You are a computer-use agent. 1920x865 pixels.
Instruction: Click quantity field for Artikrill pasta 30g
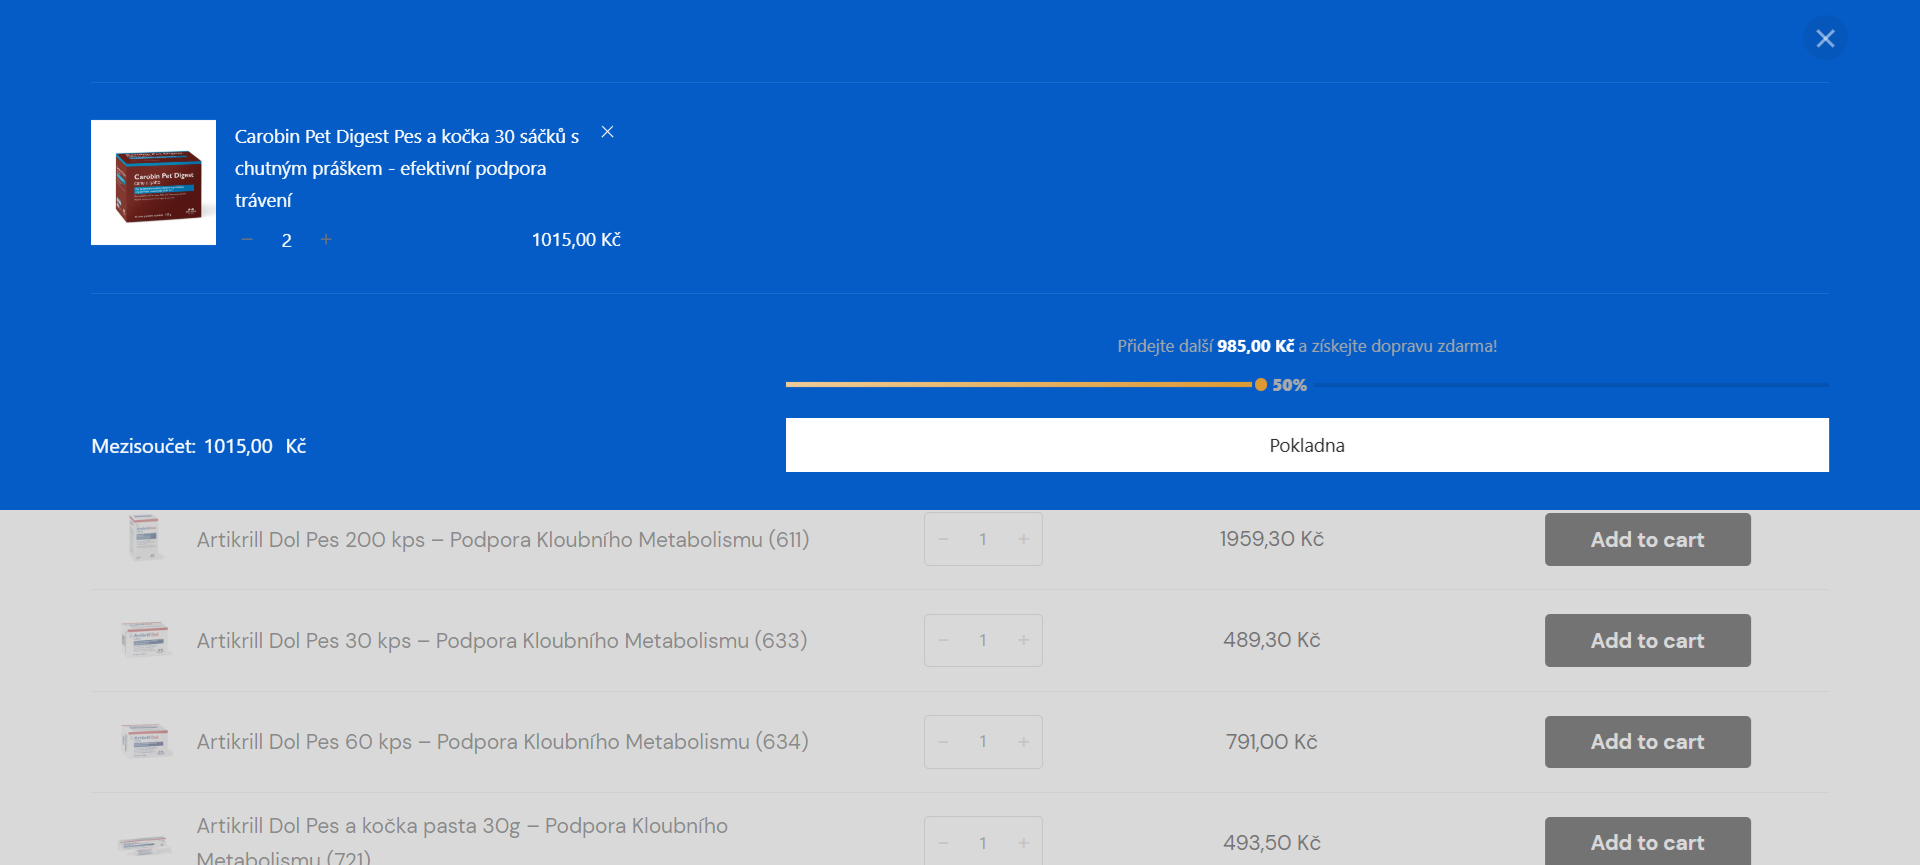(x=983, y=843)
